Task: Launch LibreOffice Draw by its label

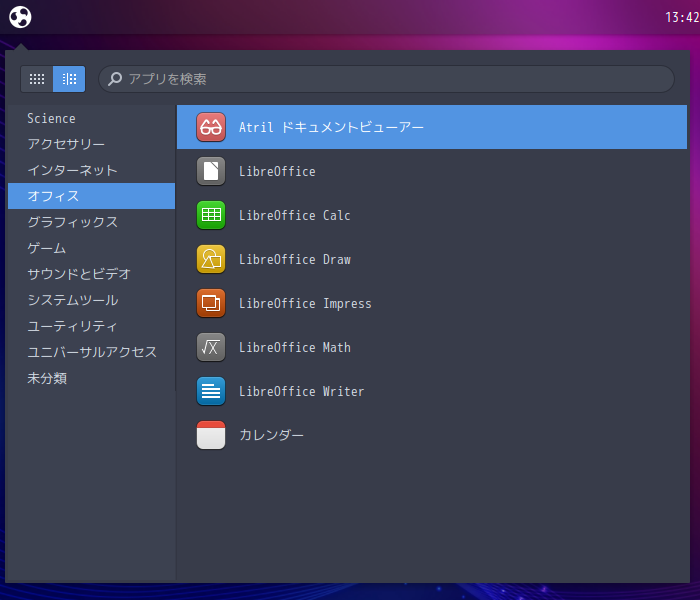Action: tap(295, 259)
